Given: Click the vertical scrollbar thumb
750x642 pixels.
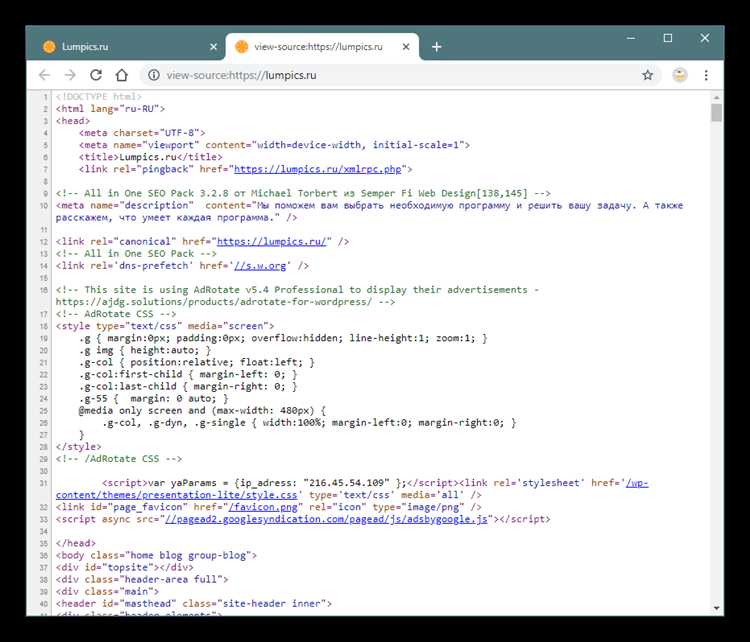Looking at the screenshot, I should 716,112.
